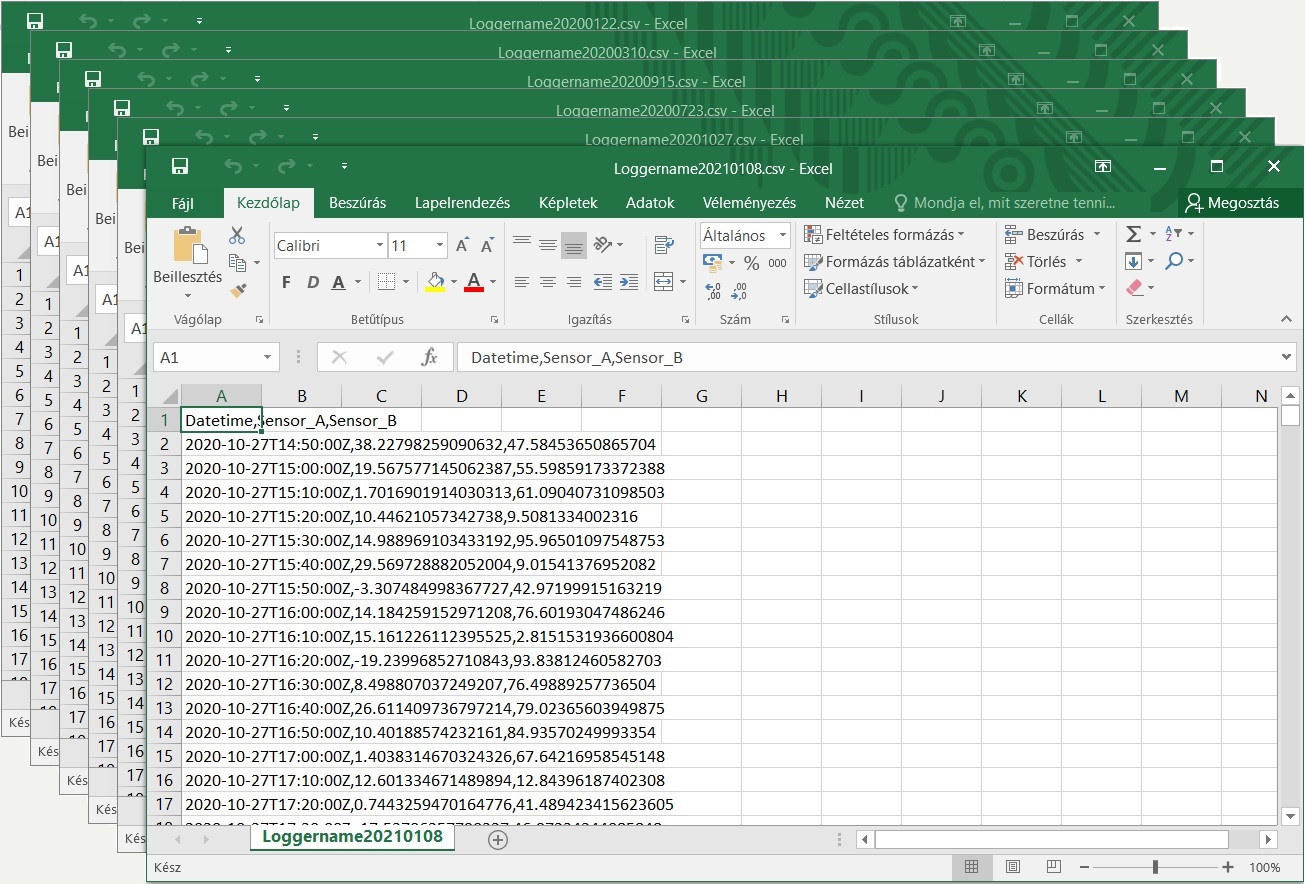
Task: Switch to Page Break Preview in status bar
Action: [x=1053, y=867]
